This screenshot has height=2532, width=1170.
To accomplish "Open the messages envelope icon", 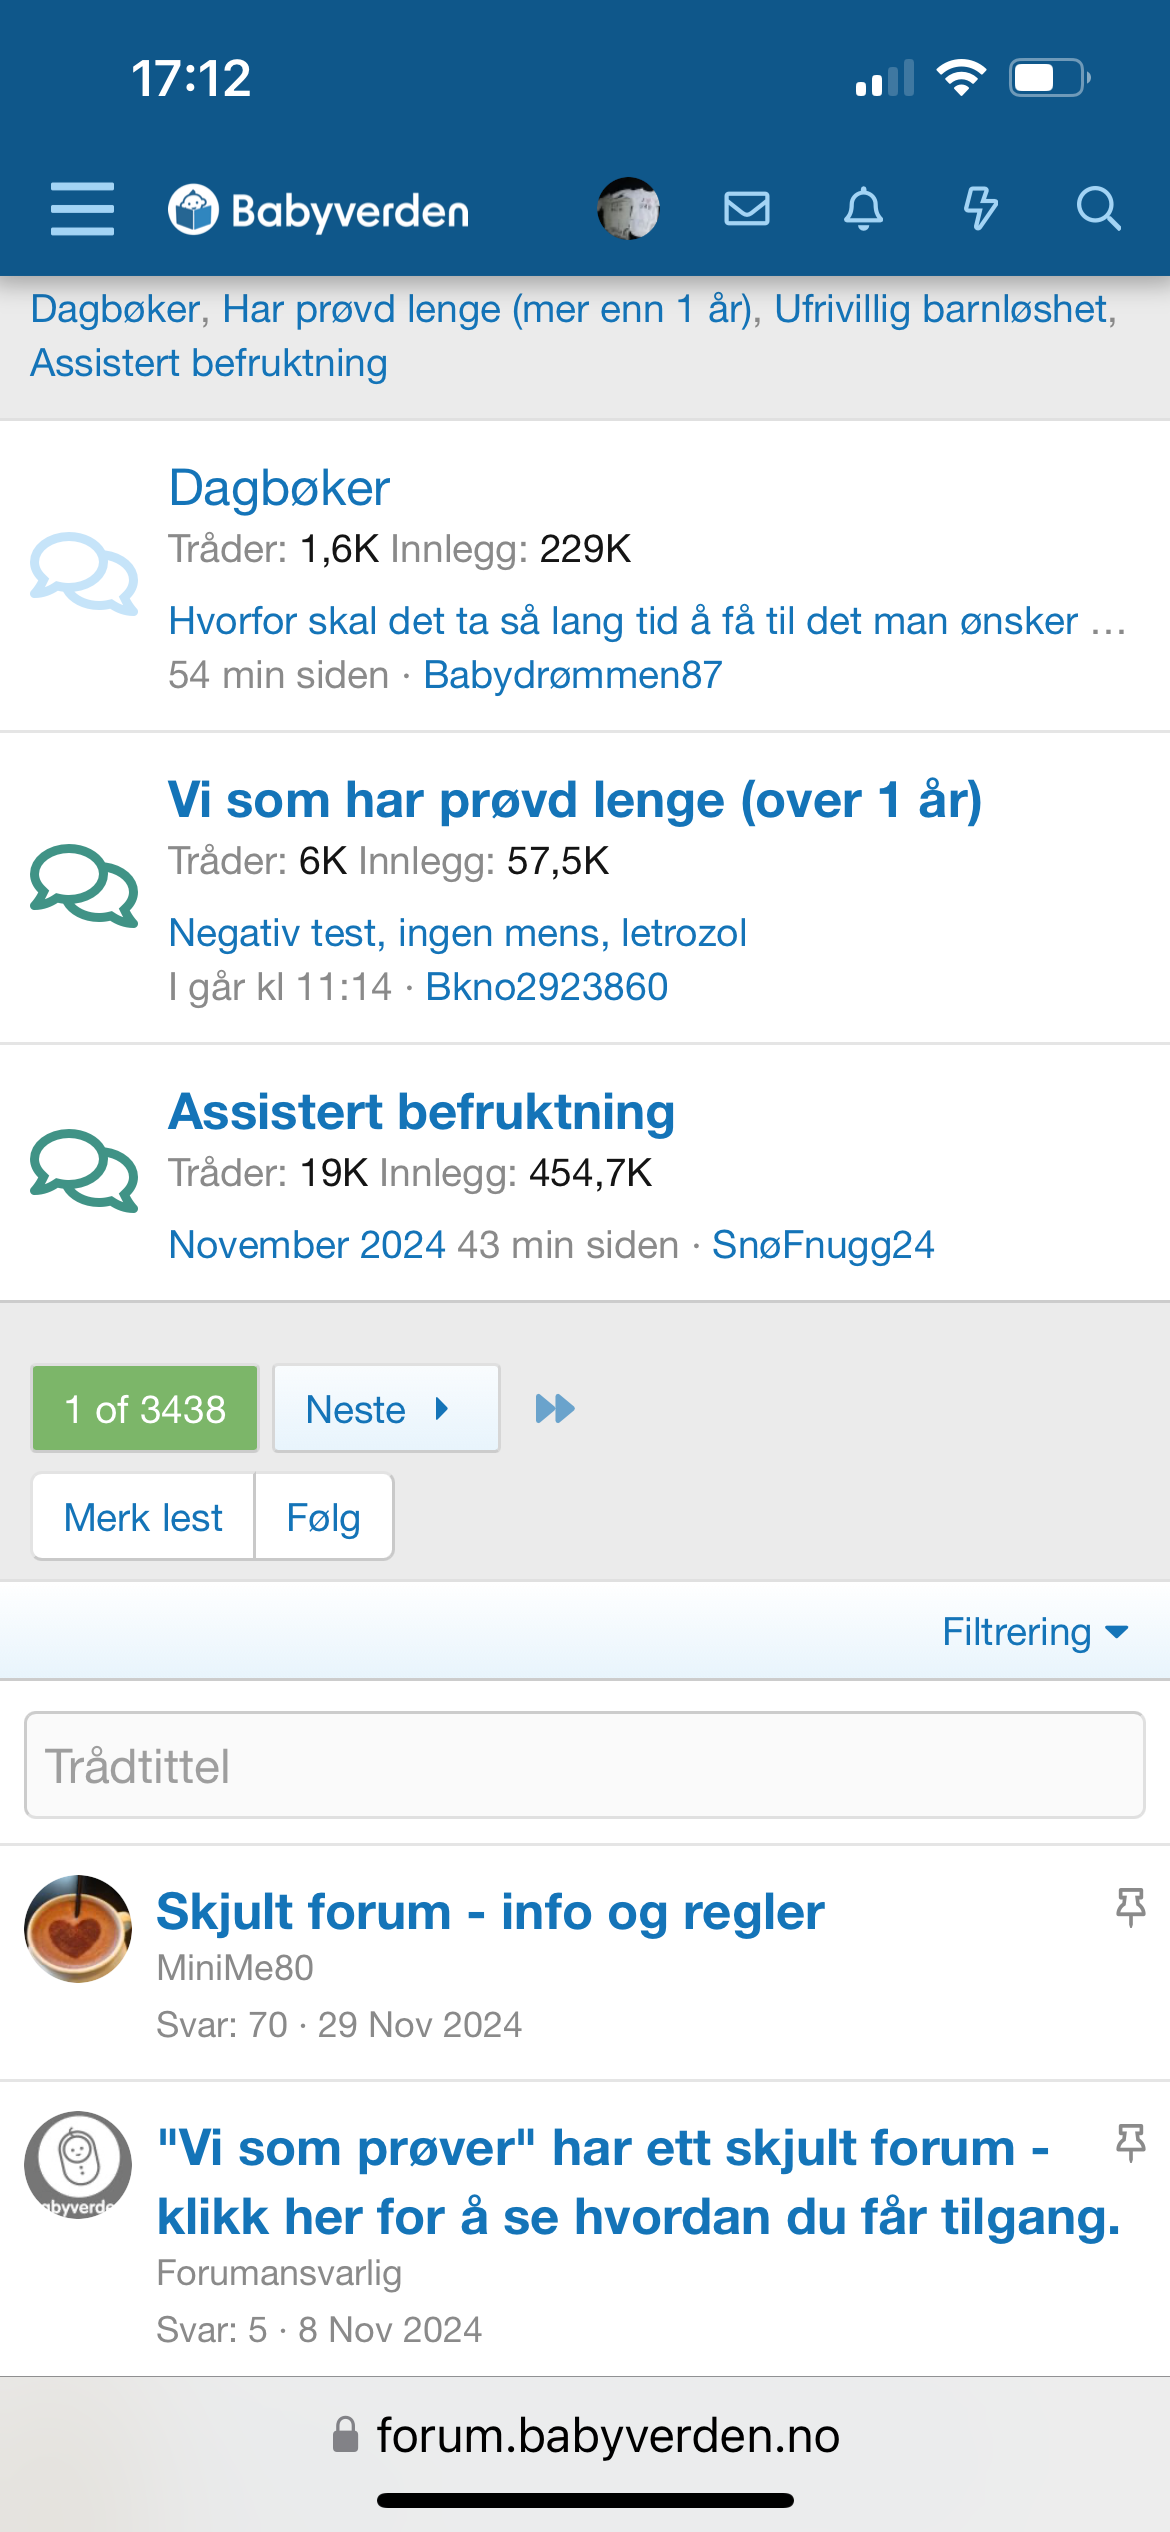I will coord(746,209).
